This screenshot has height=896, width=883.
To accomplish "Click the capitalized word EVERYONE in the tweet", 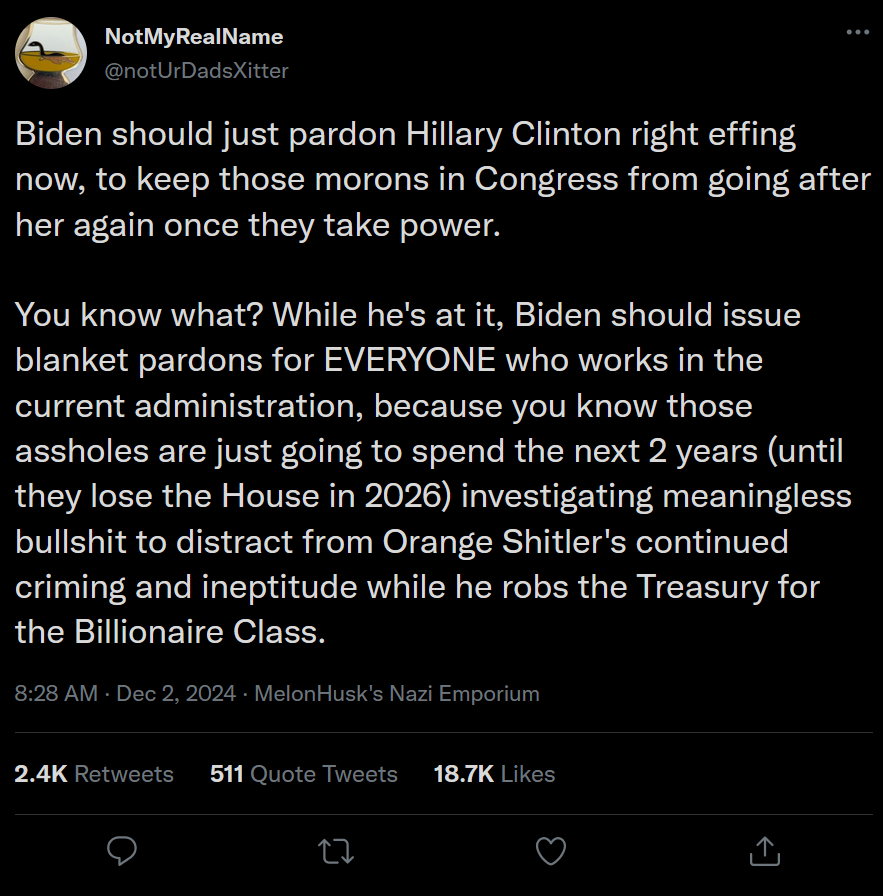I will pos(410,361).
